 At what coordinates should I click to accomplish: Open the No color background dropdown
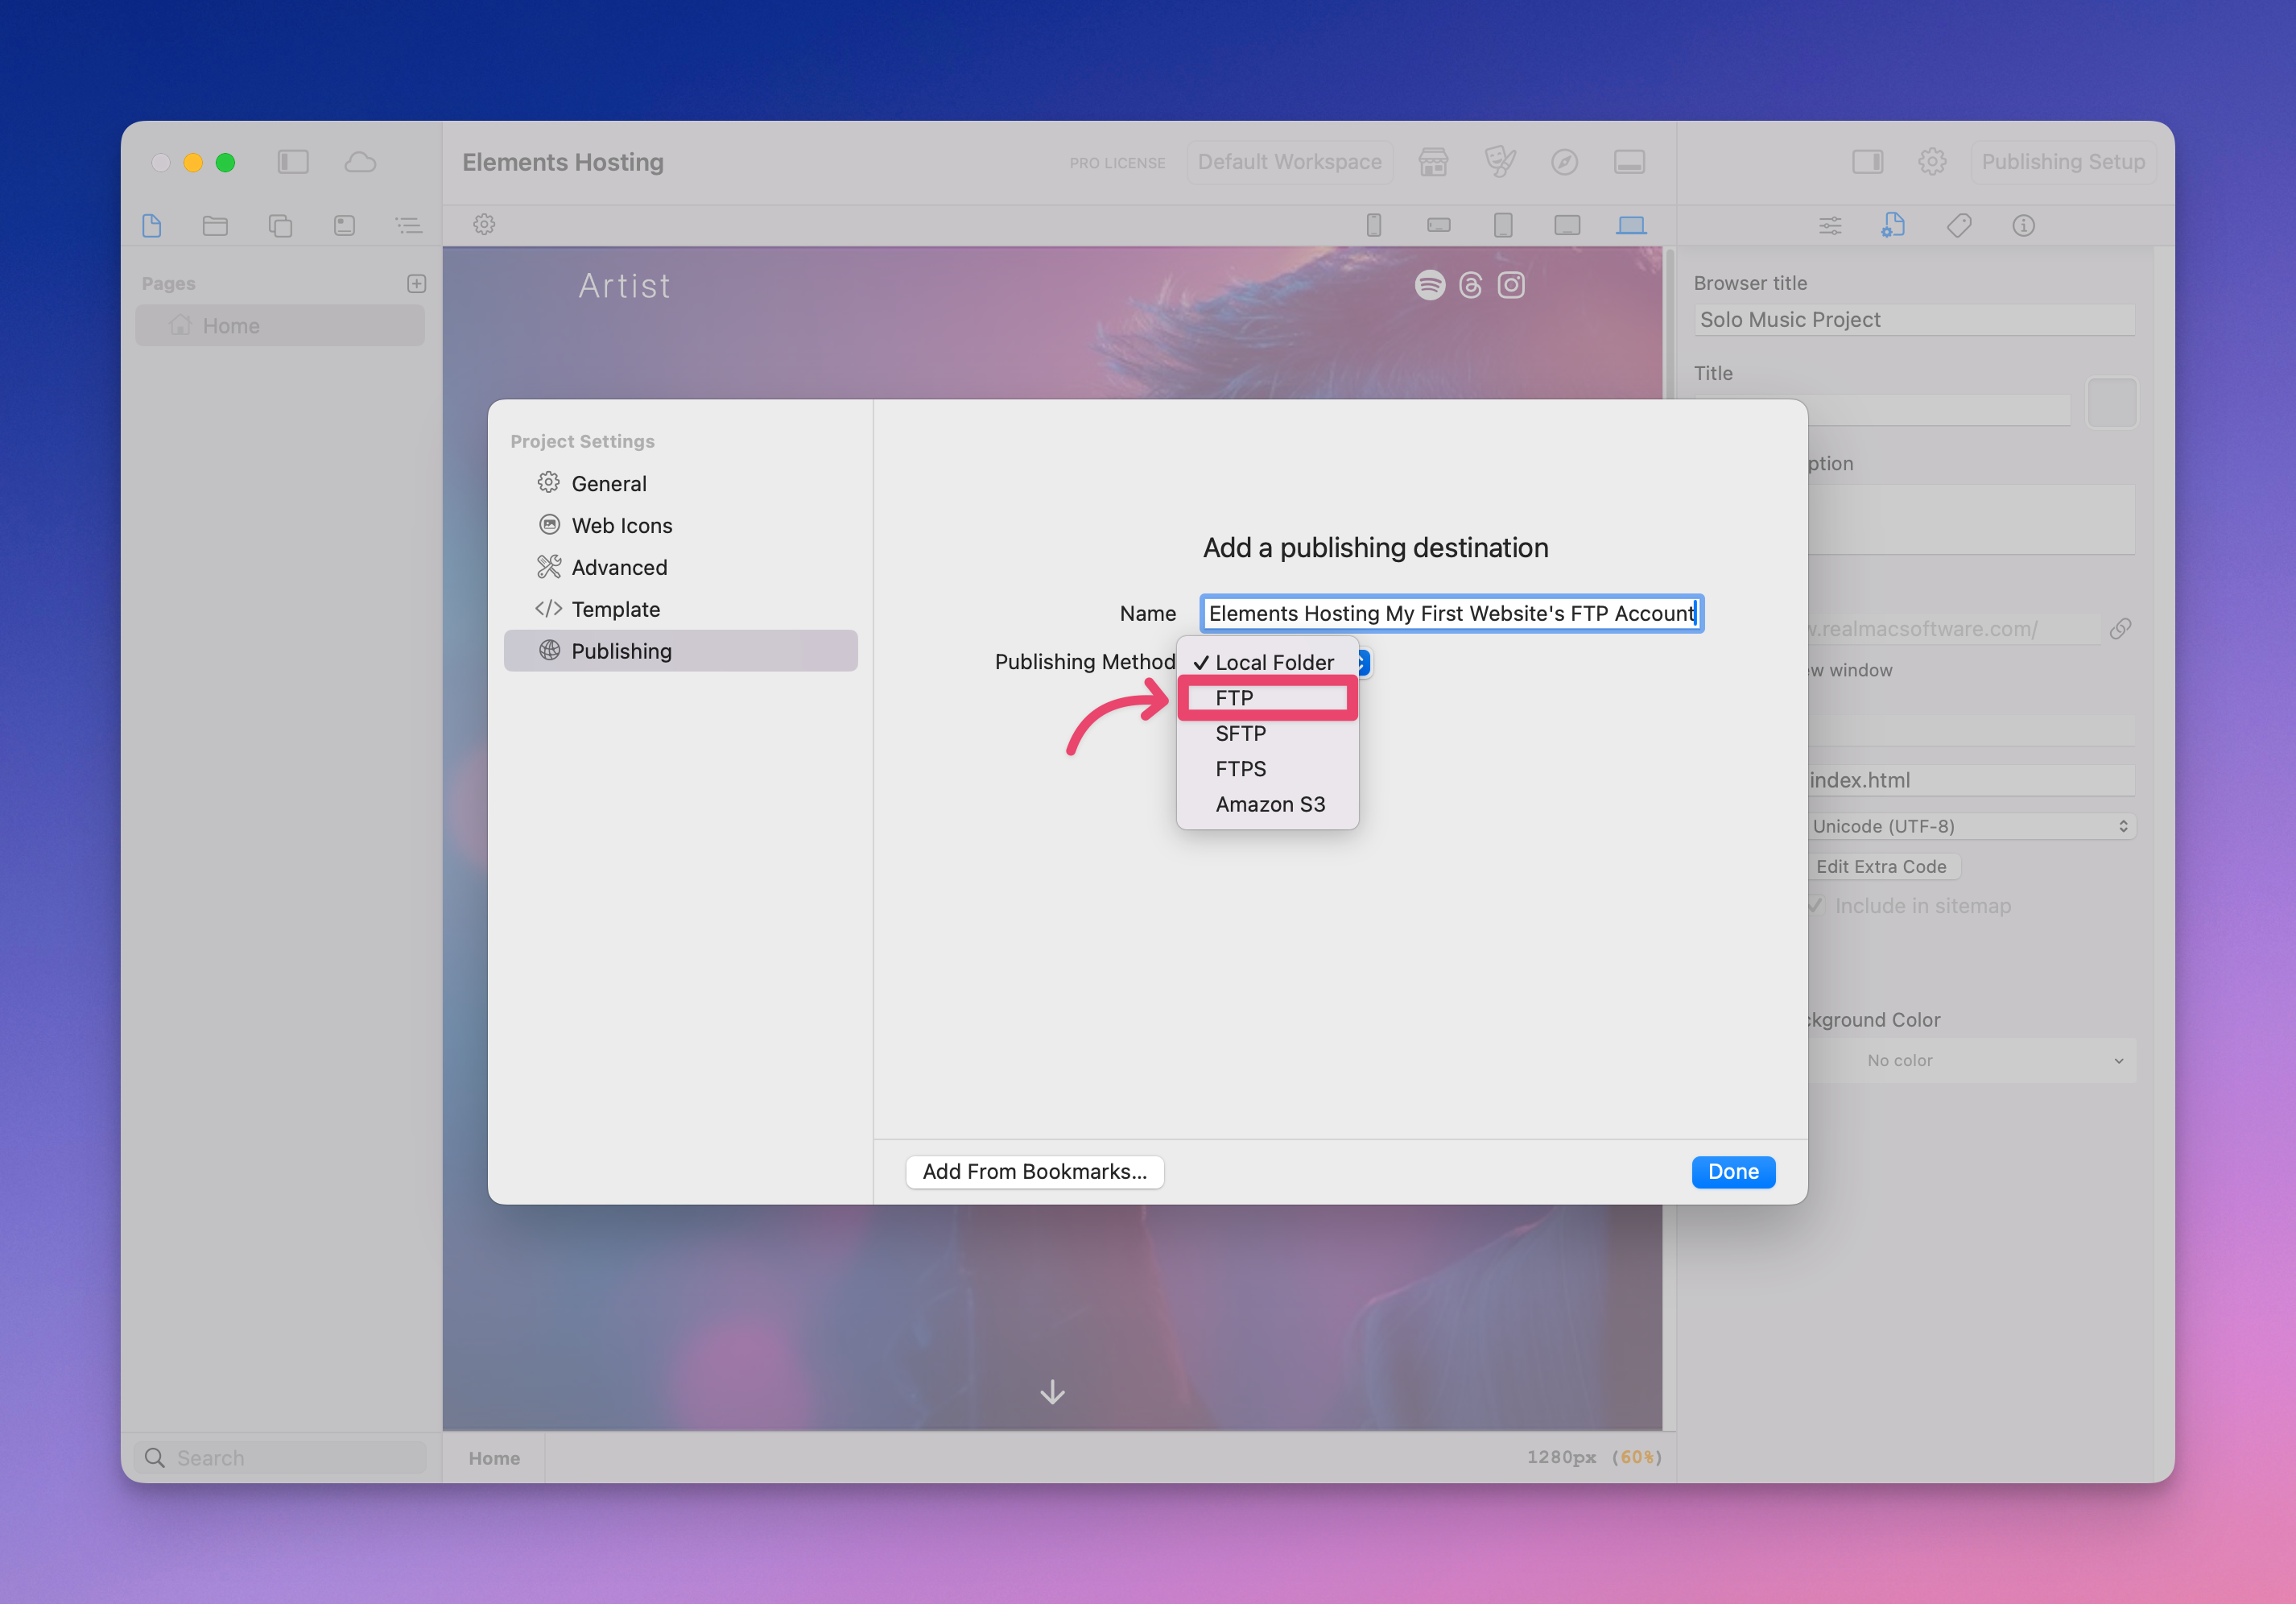(x=1970, y=1060)
